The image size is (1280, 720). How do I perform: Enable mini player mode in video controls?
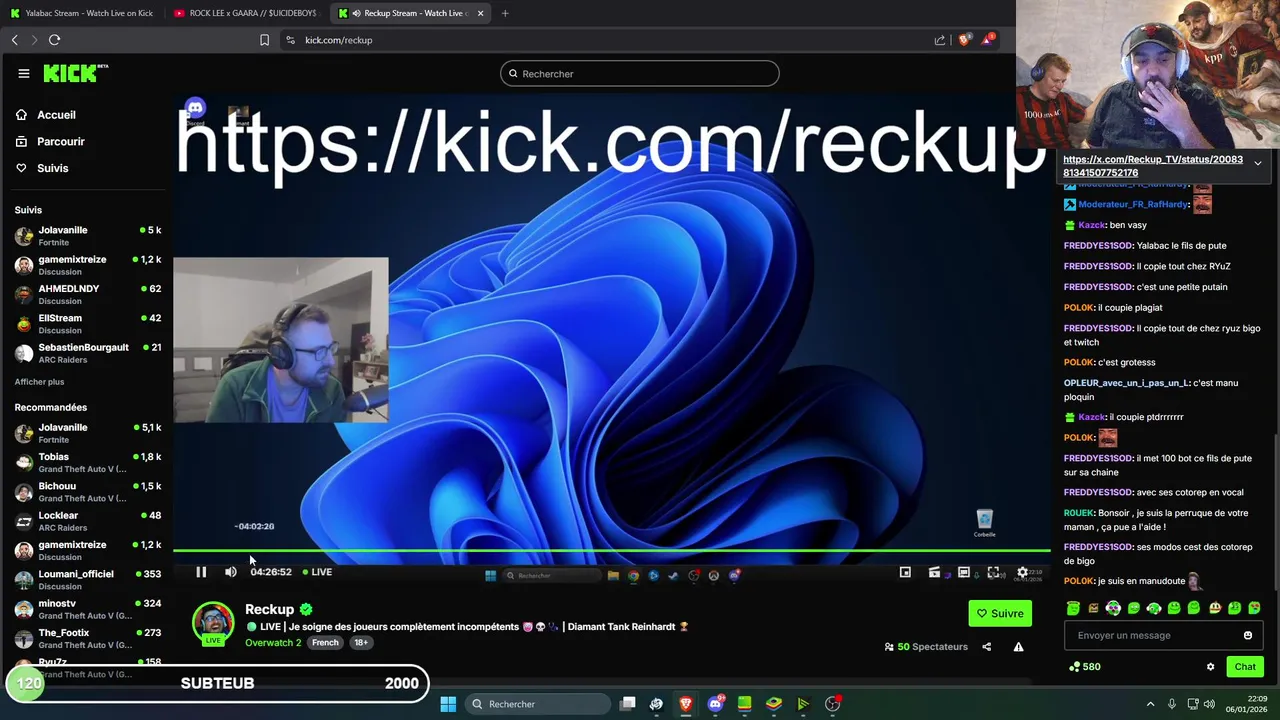(x=905, y=572)
